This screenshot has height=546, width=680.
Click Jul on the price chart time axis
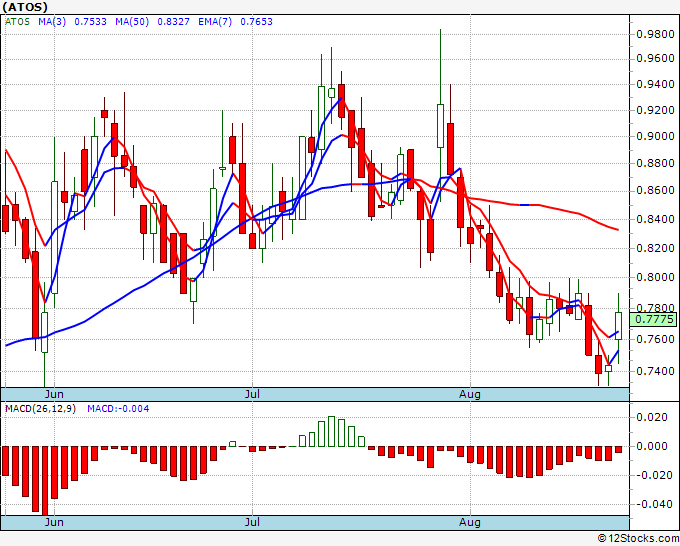click(252, 394)
